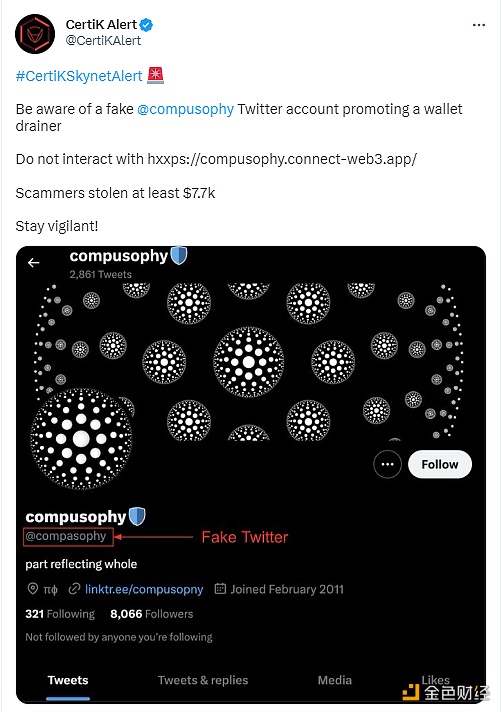The height and width of the screenshot is (712, 501).
Task: Click the back arrow in the profile screenshot
Action: coord(34,262)
